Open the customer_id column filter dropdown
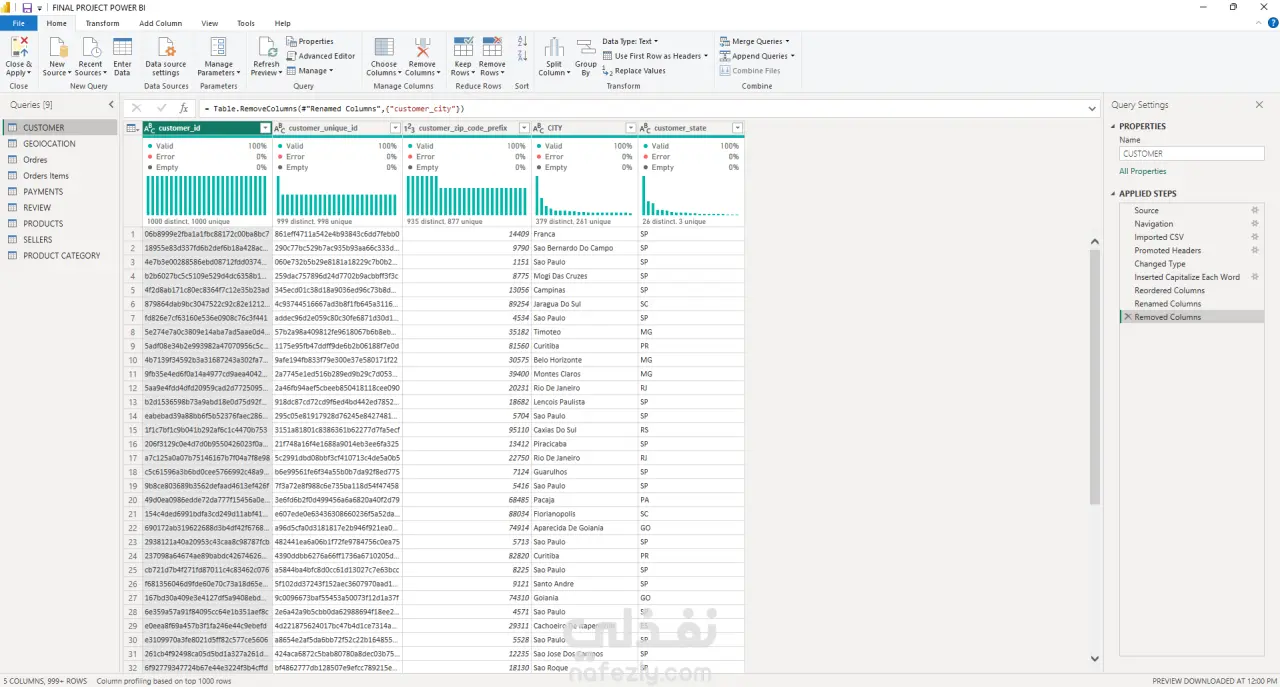The width and height of the screenshot is (1280, 687). [265, 128]
